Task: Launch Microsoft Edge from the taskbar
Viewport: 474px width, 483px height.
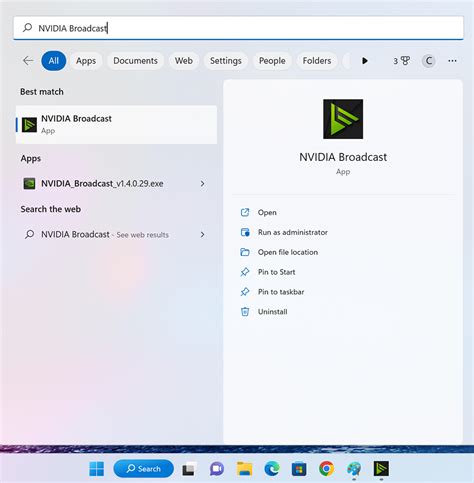Action: (272, 469)
